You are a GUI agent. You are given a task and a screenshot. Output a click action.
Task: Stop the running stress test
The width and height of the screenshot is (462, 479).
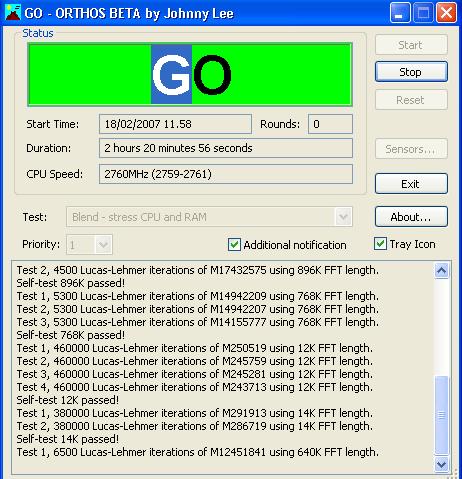[x=411, y=72]
